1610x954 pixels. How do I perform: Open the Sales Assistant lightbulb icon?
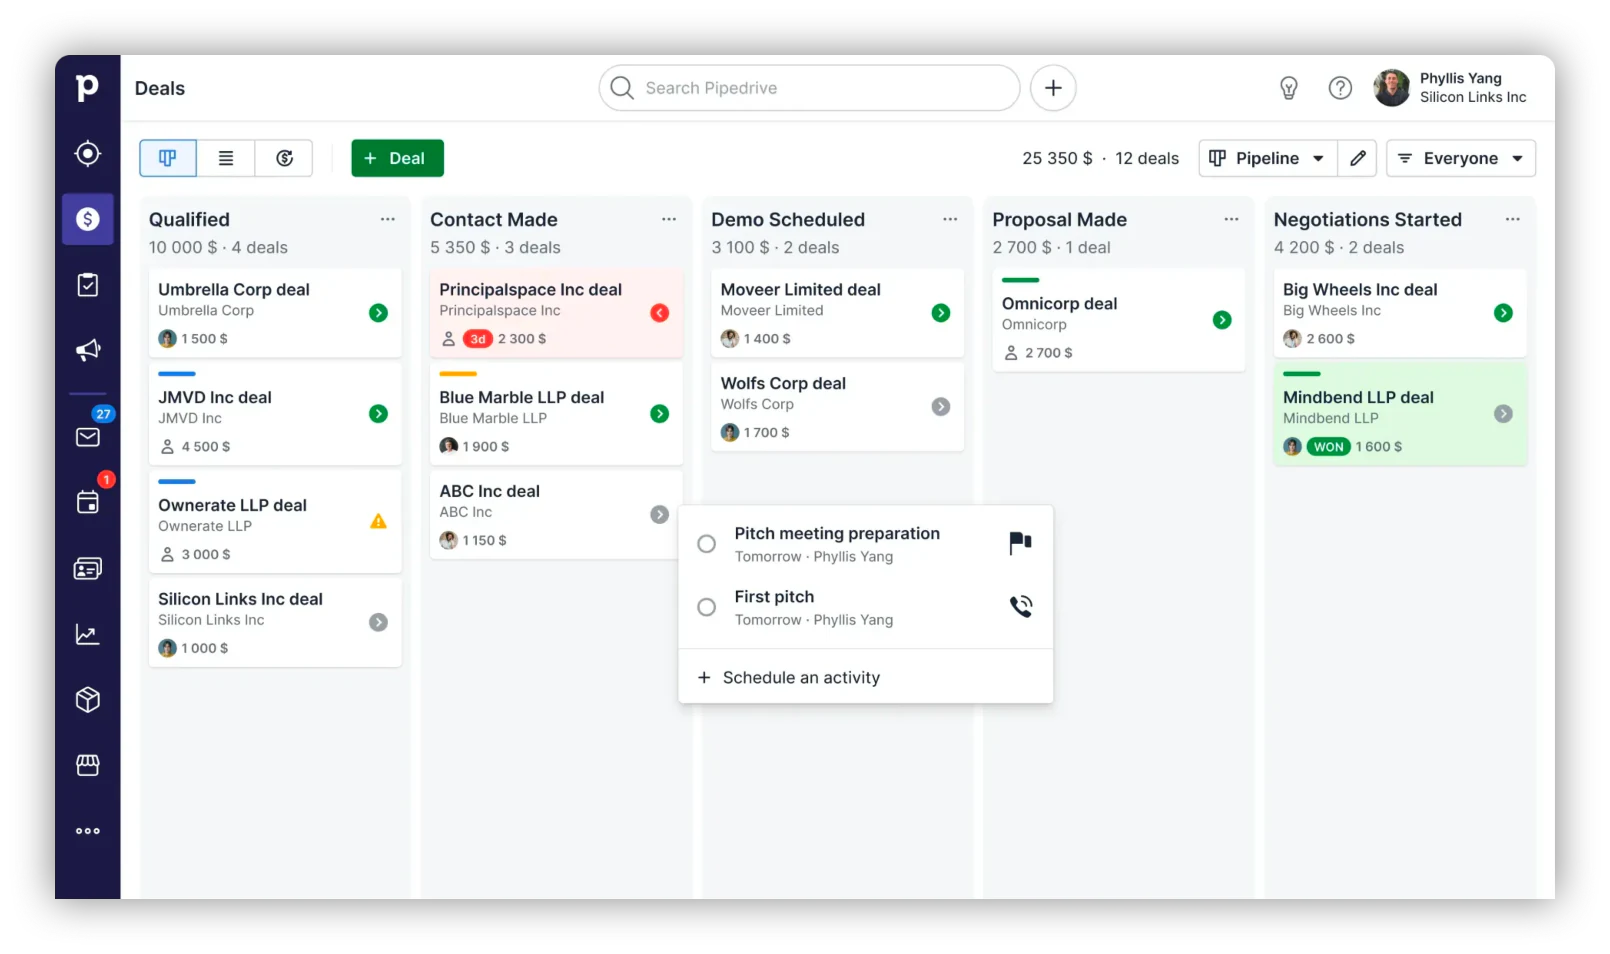pyautogui.click(x=1289, y=88)
